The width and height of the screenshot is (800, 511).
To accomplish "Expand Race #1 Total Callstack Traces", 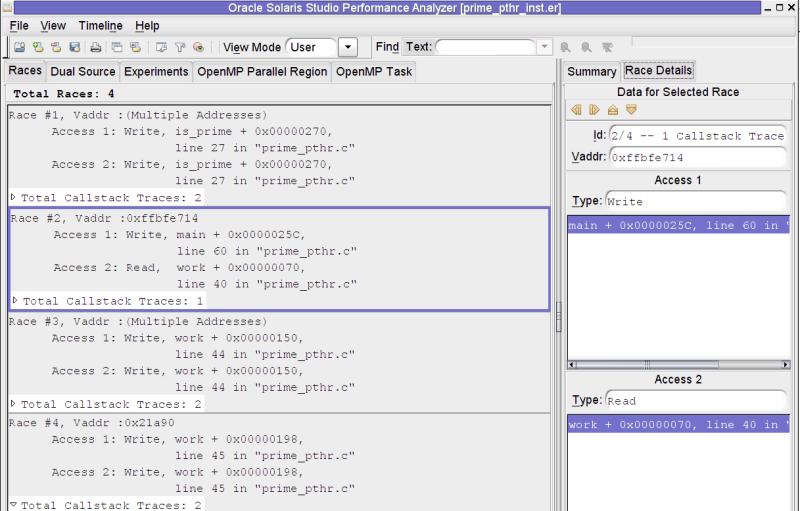I will (13, 197).
